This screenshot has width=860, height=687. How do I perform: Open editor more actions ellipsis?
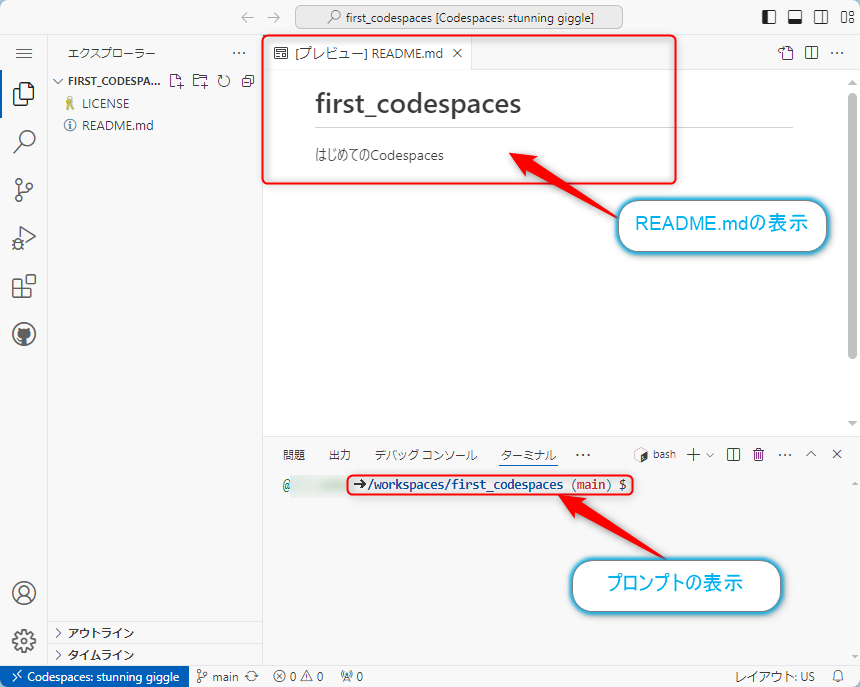(x=837, y=53)
